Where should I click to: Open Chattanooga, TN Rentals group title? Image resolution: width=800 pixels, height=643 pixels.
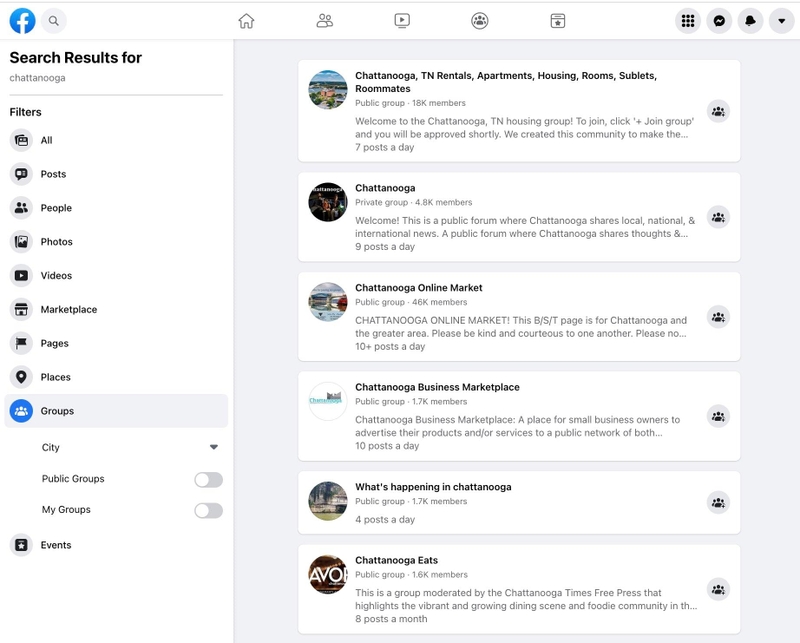click(x=506, y=82)
